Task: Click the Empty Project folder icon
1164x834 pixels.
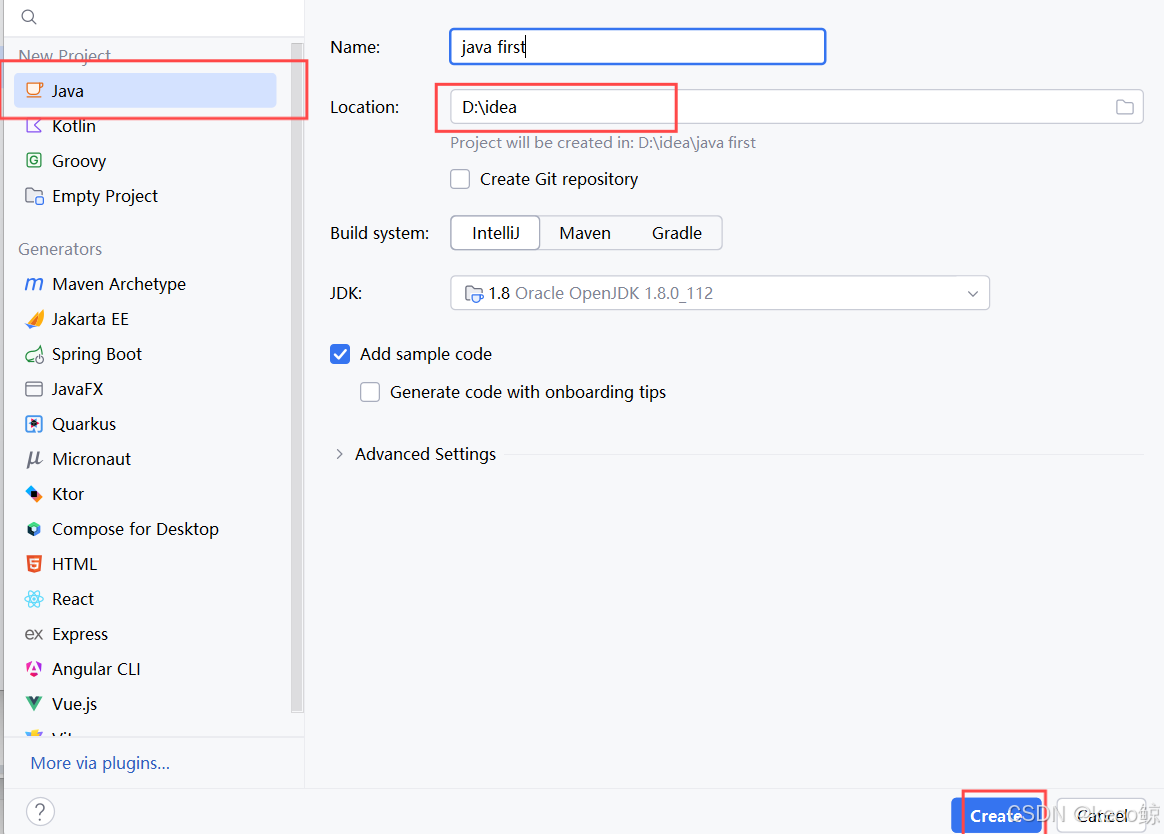Action: pyautogui.click(x=34, y=195)
